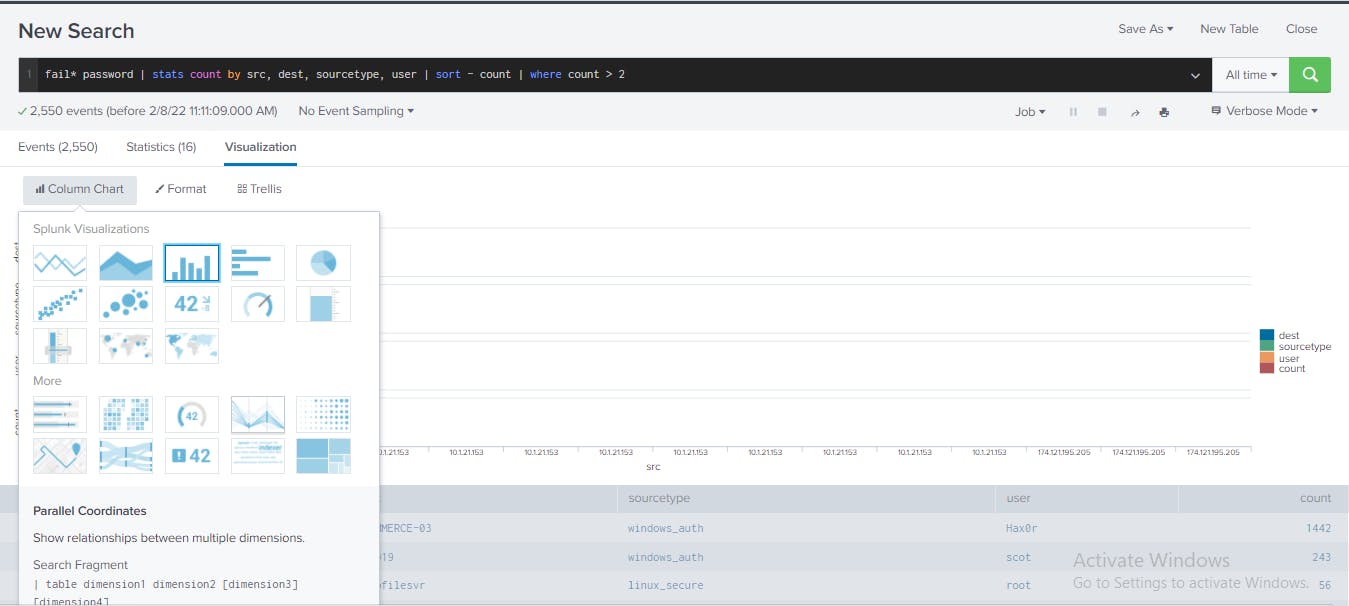Open the No Event Sampling dropdown
Image resolution: width=1349 pixels, height=606 pixels.
(x=356, y=111)
